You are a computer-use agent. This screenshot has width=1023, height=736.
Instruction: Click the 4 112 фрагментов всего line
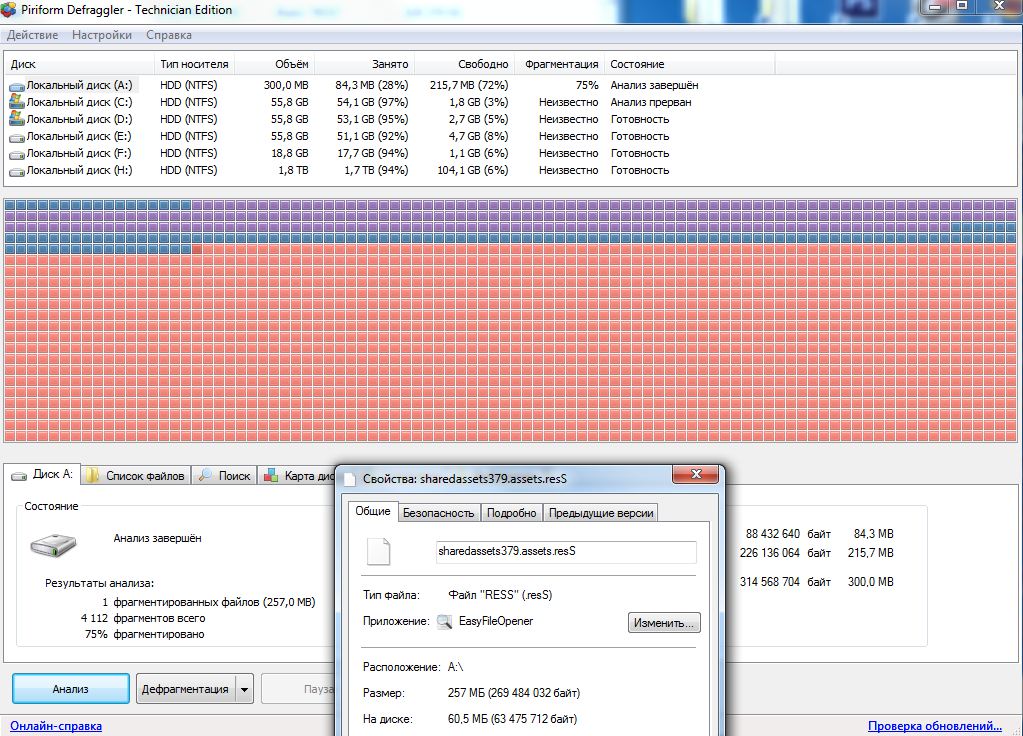[x=143, y=618]
